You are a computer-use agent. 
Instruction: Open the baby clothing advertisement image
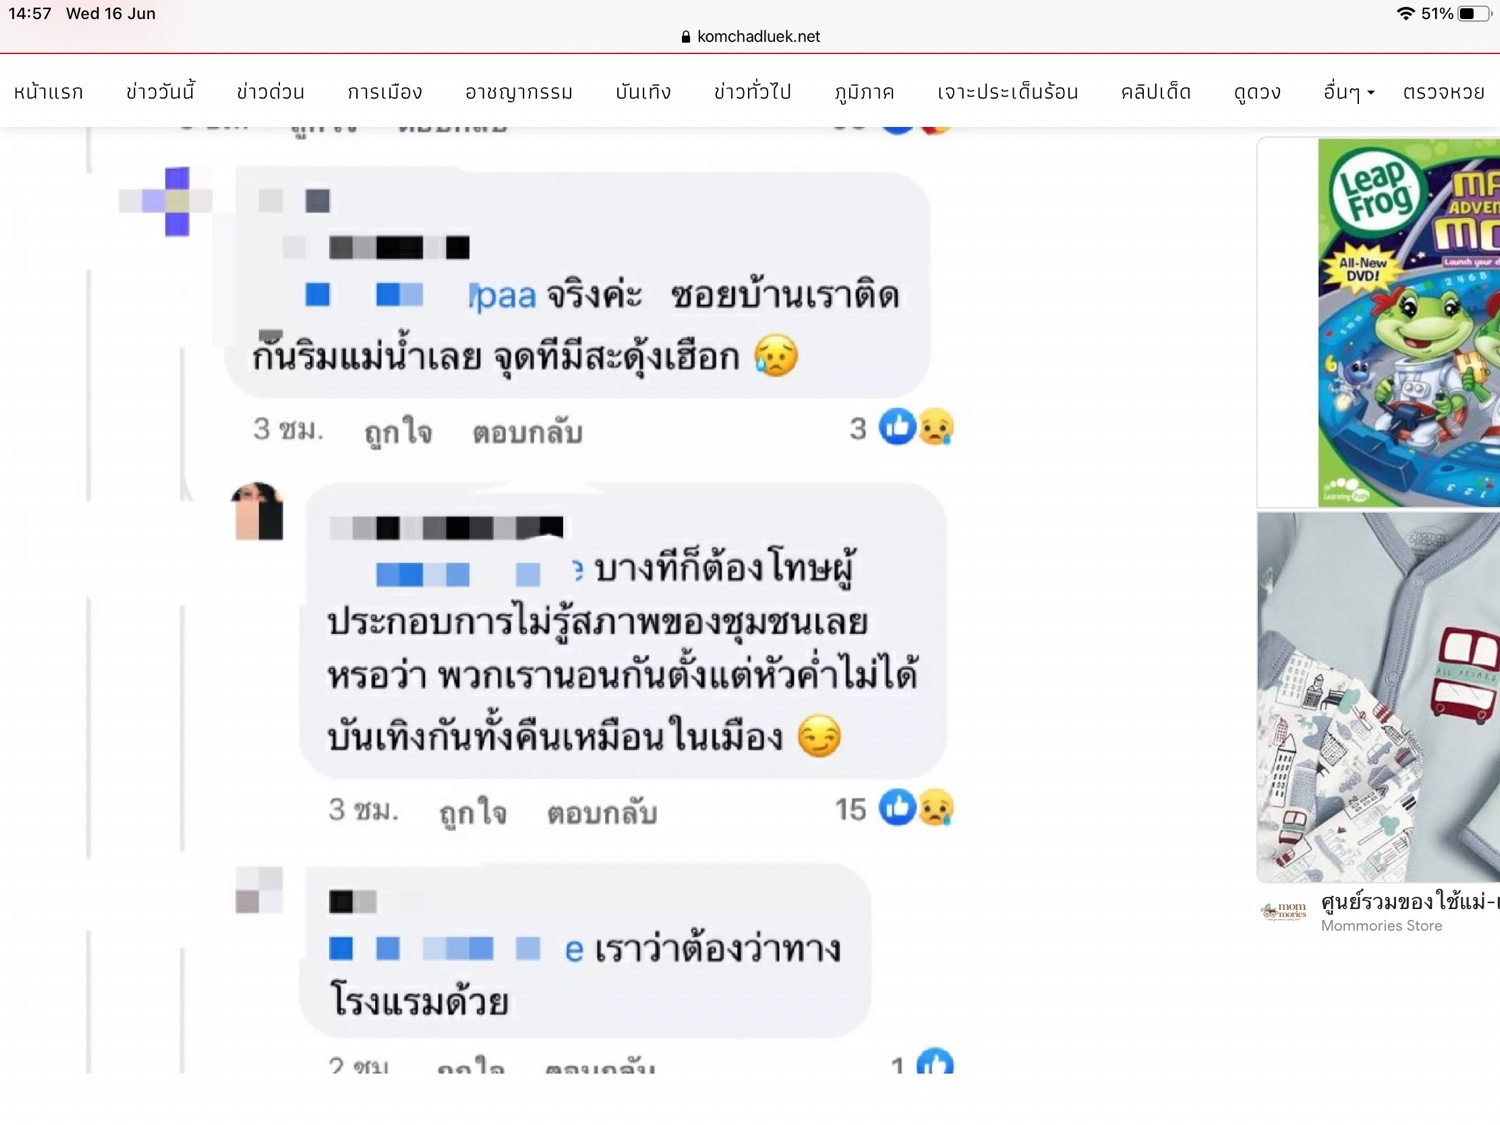point(1378,697)
